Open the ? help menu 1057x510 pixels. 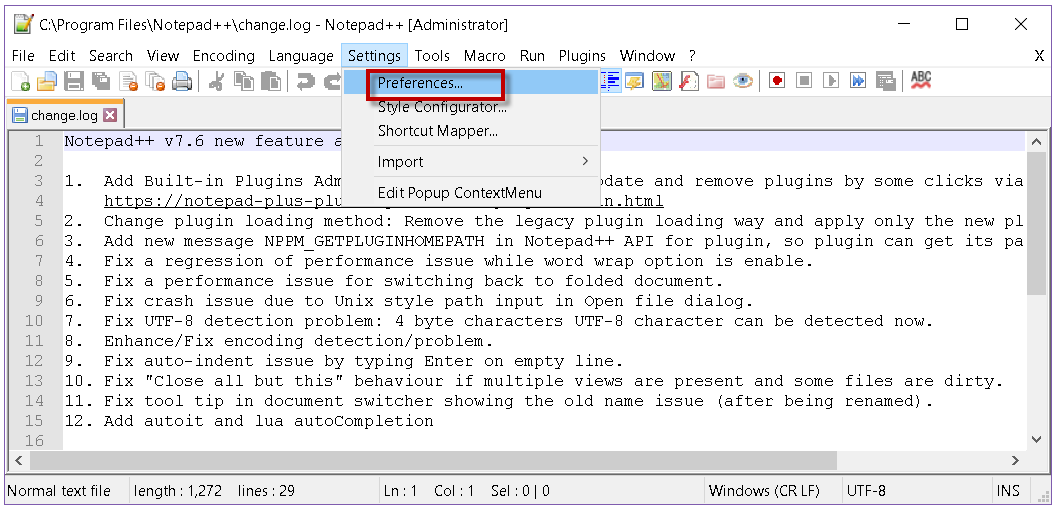click(692, 56)
